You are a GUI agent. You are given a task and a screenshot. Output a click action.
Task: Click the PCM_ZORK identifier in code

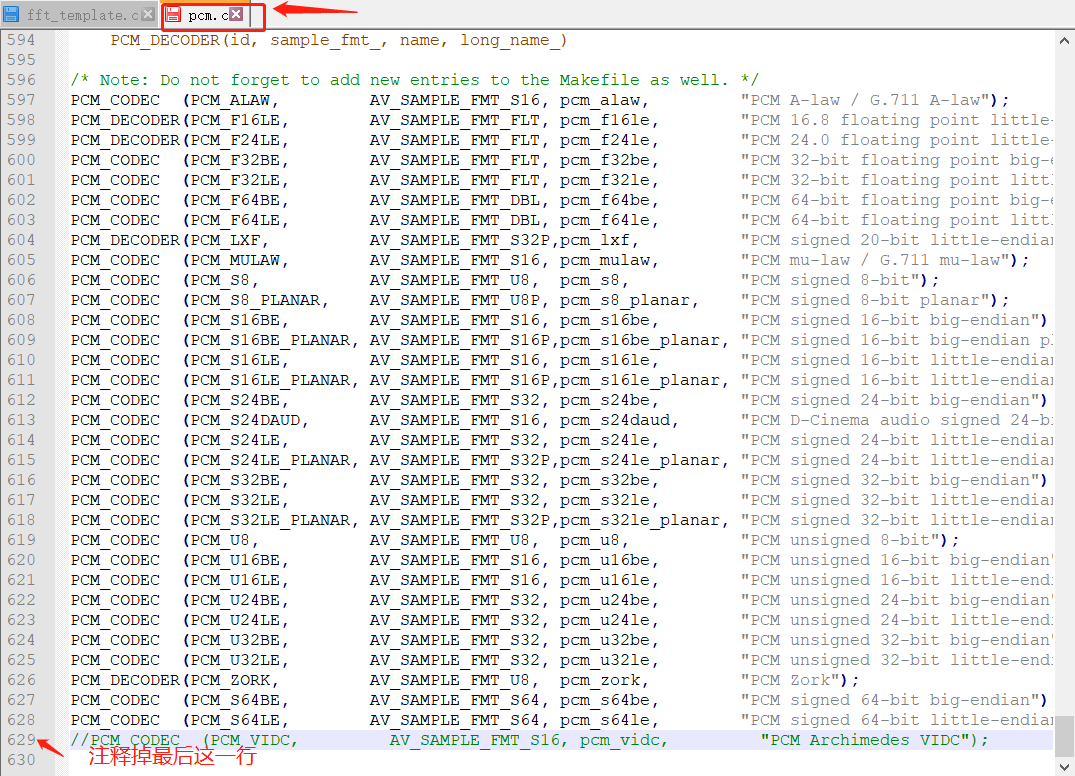(x=229, y=680)
